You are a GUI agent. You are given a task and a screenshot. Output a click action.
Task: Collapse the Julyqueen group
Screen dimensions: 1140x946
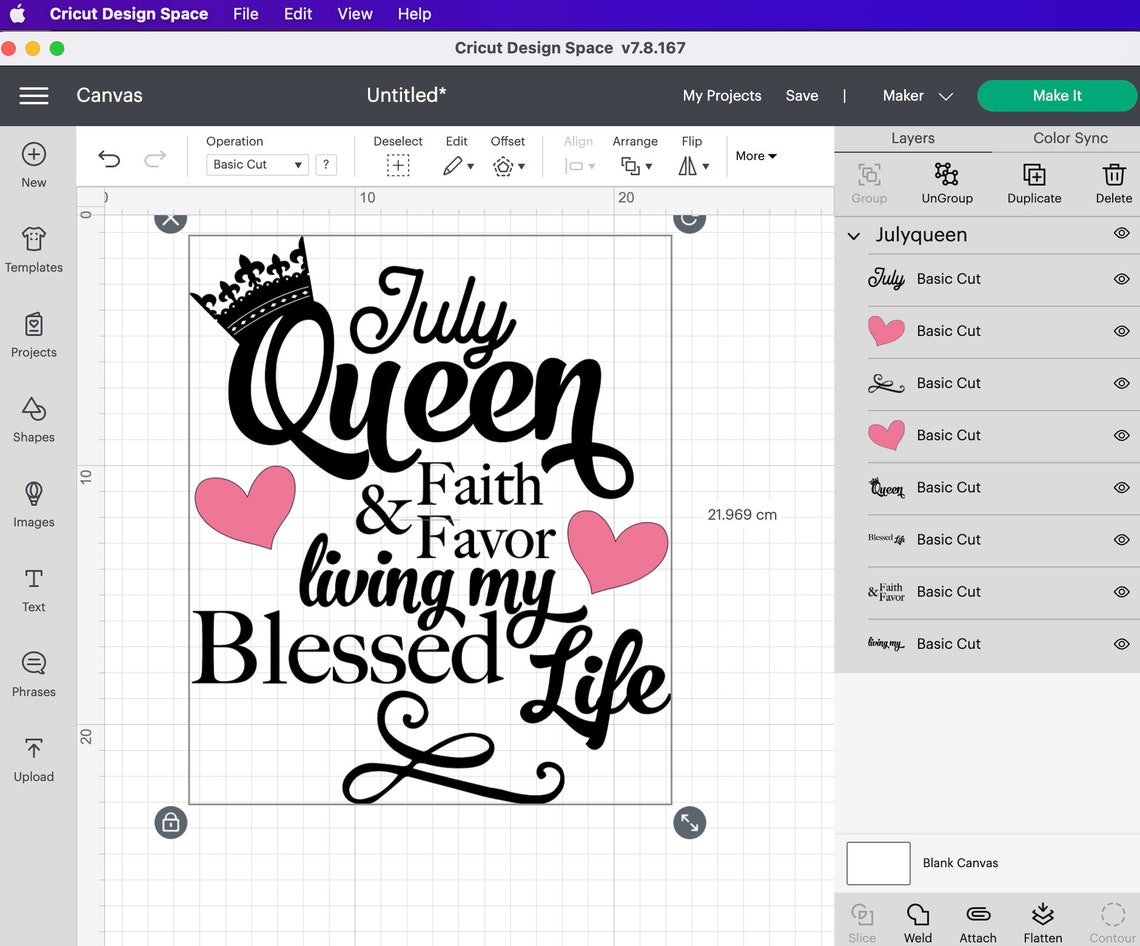(853, 236)
